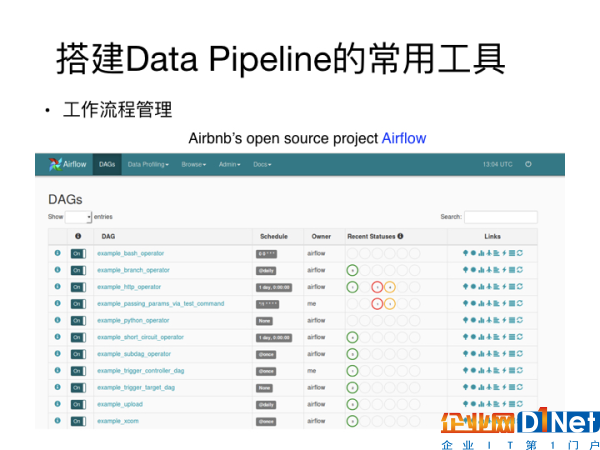
Task: Open Logs list for example_python_operator
Action: (512, 320)
